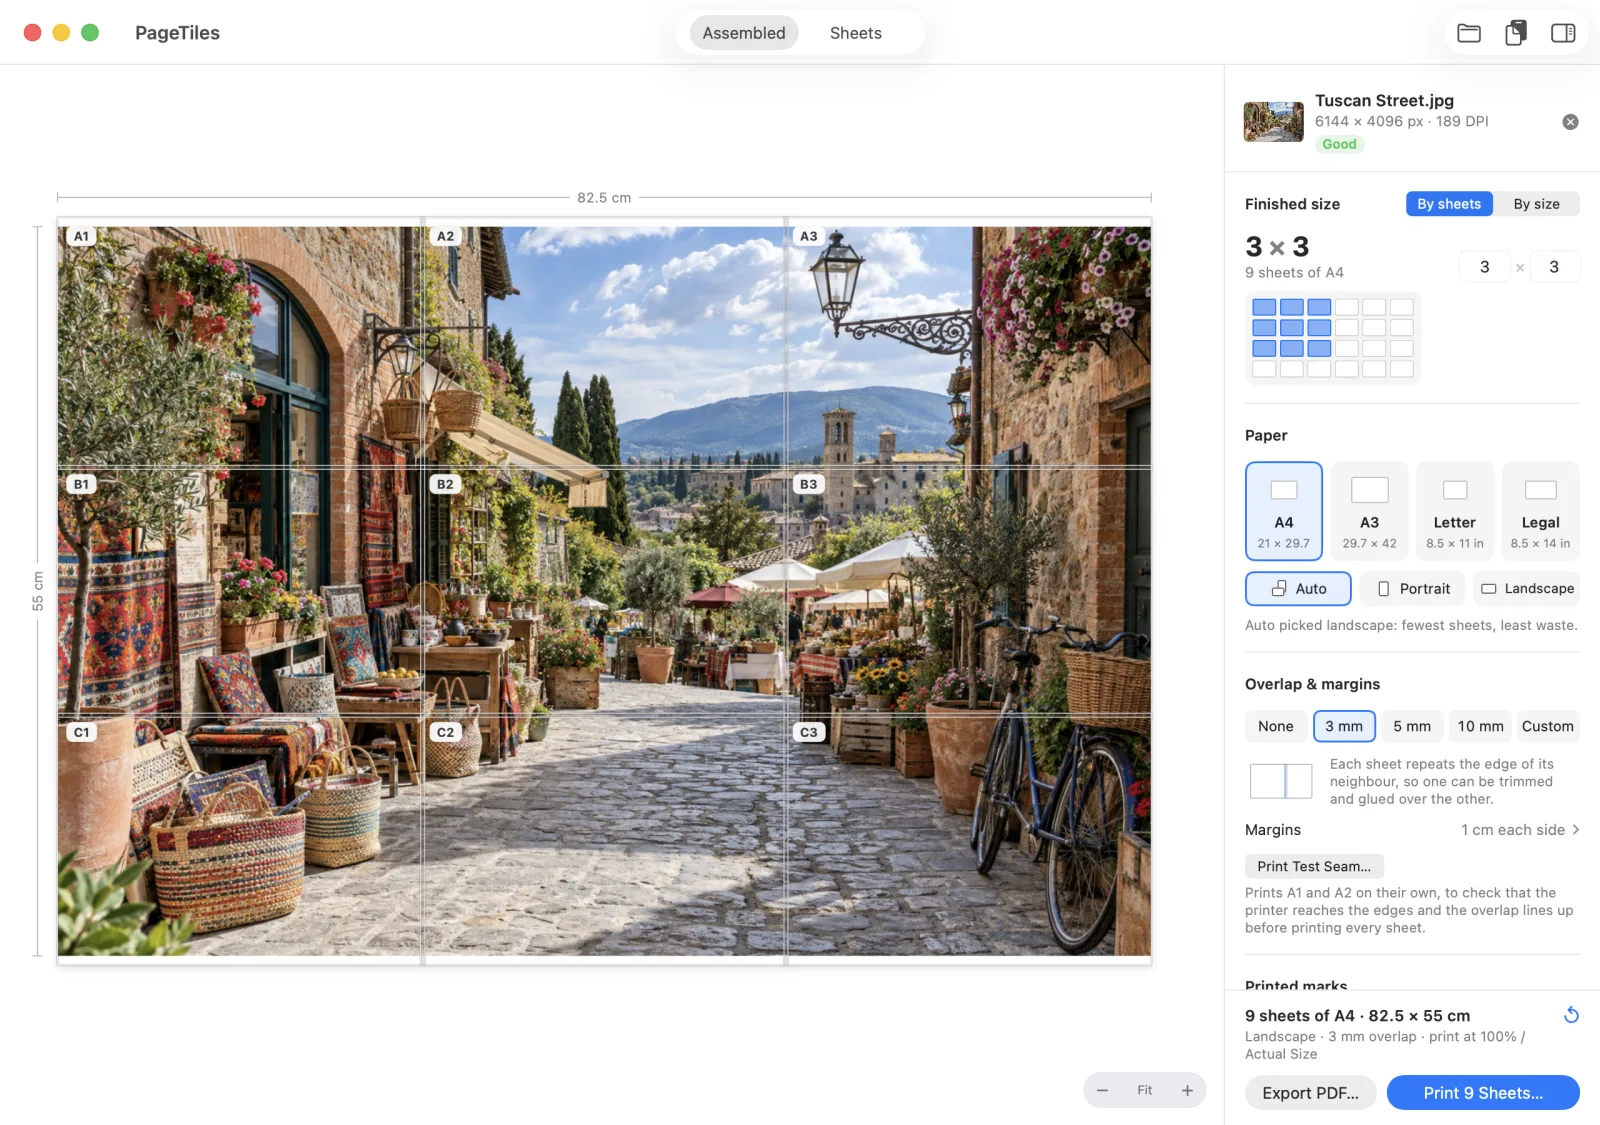This screenshot has width=1600, height=1125.
Task: Zoom in with the plus button
Action: click(x=1187, y=1090)
